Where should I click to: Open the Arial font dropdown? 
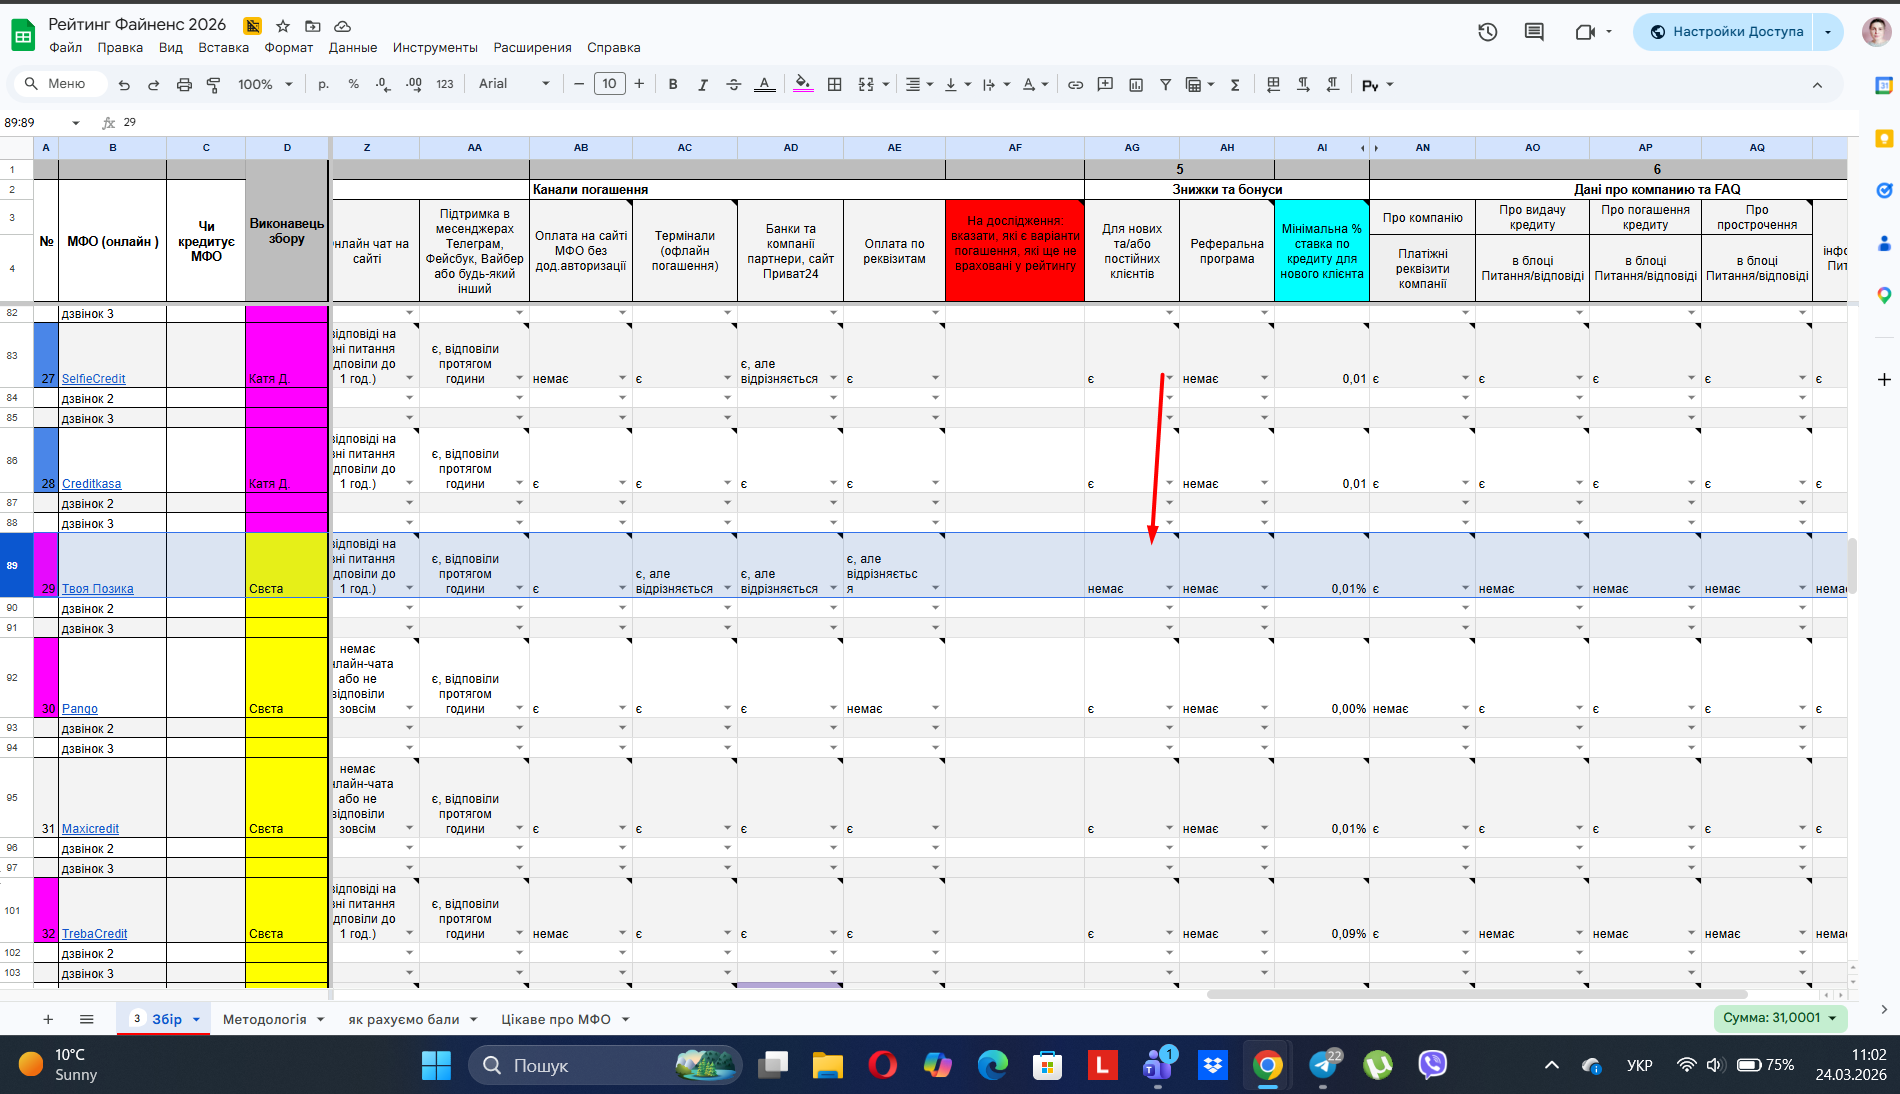(514, 84)
